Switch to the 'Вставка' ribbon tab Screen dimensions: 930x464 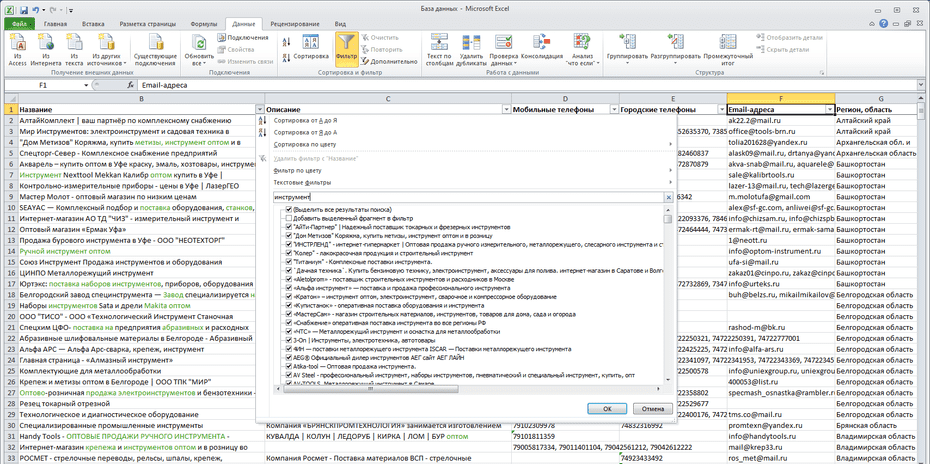(94, 24)
